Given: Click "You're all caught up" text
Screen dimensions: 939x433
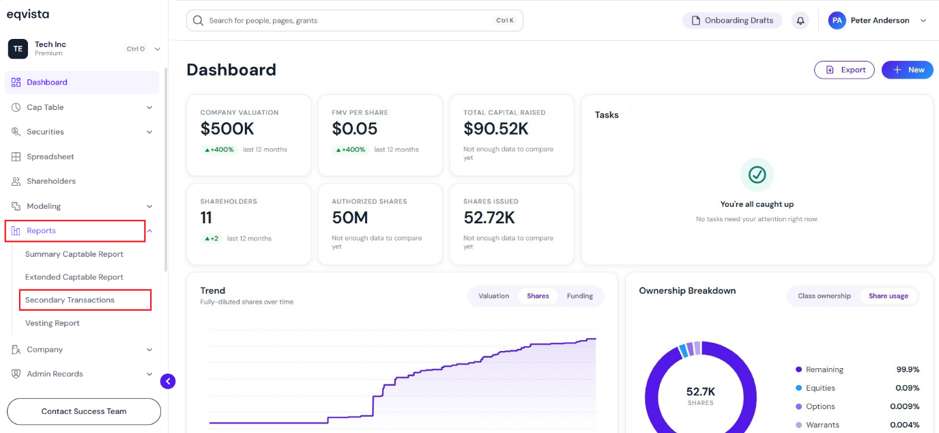Looking at the screenshot, I should (757, 204).
